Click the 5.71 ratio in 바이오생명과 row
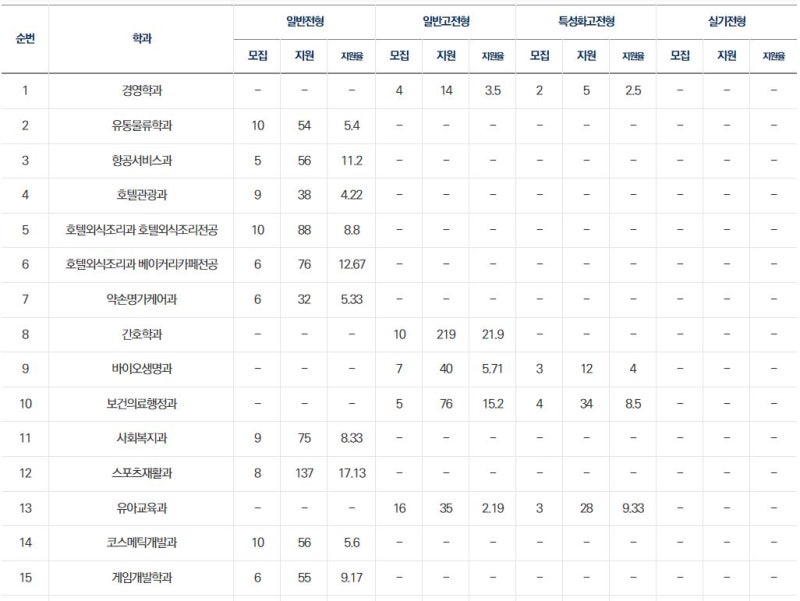 tap(492, 369)
